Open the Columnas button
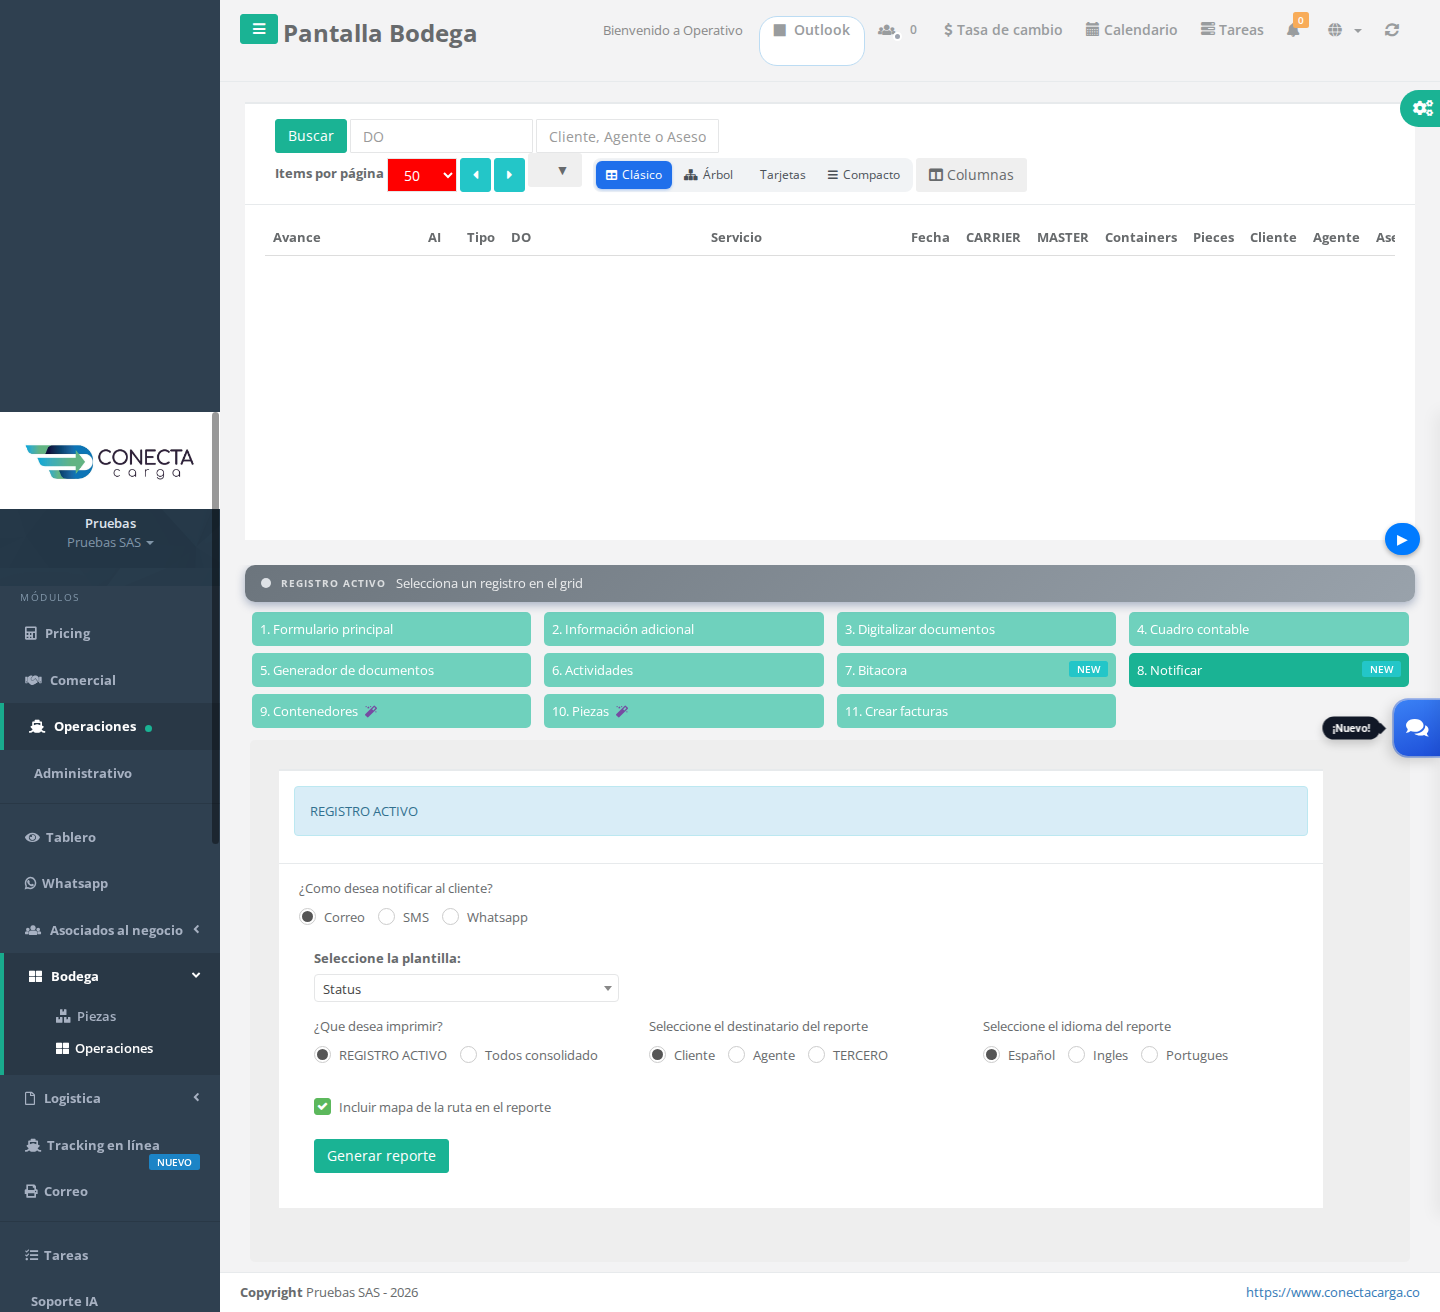 [971, 175]
